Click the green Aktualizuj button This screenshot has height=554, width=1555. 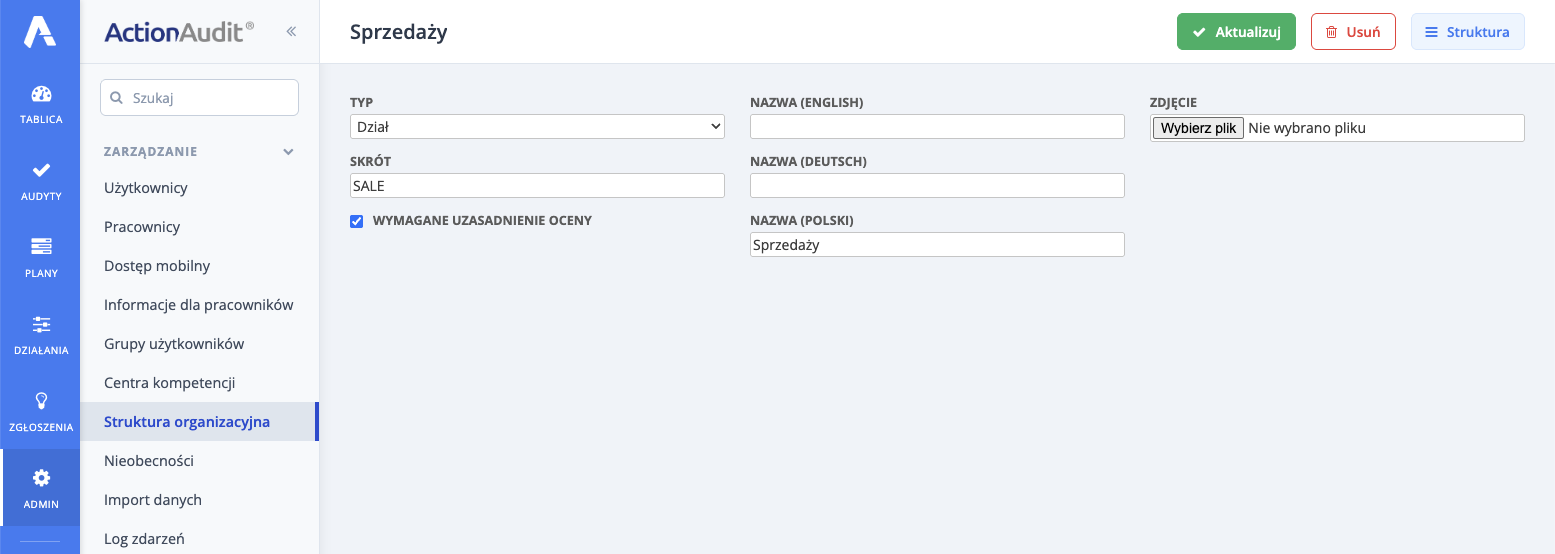click(x=1236, y=32)
